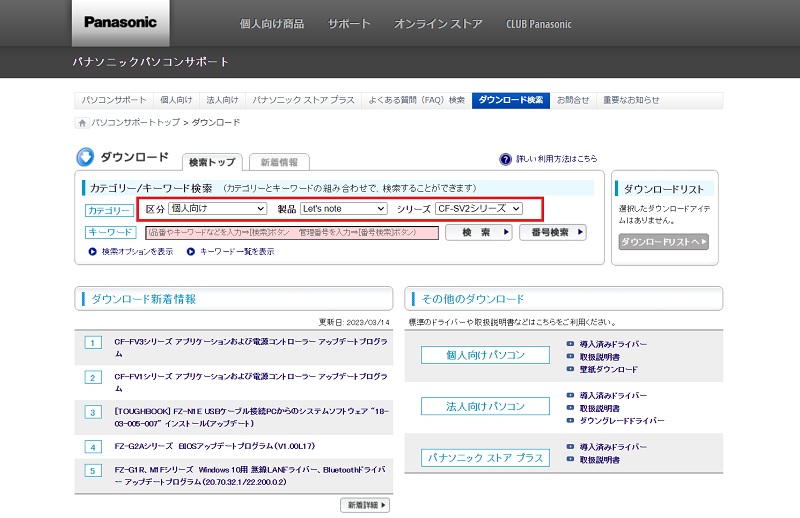Click the blue download arrow icon

click(x=85, y=157)
